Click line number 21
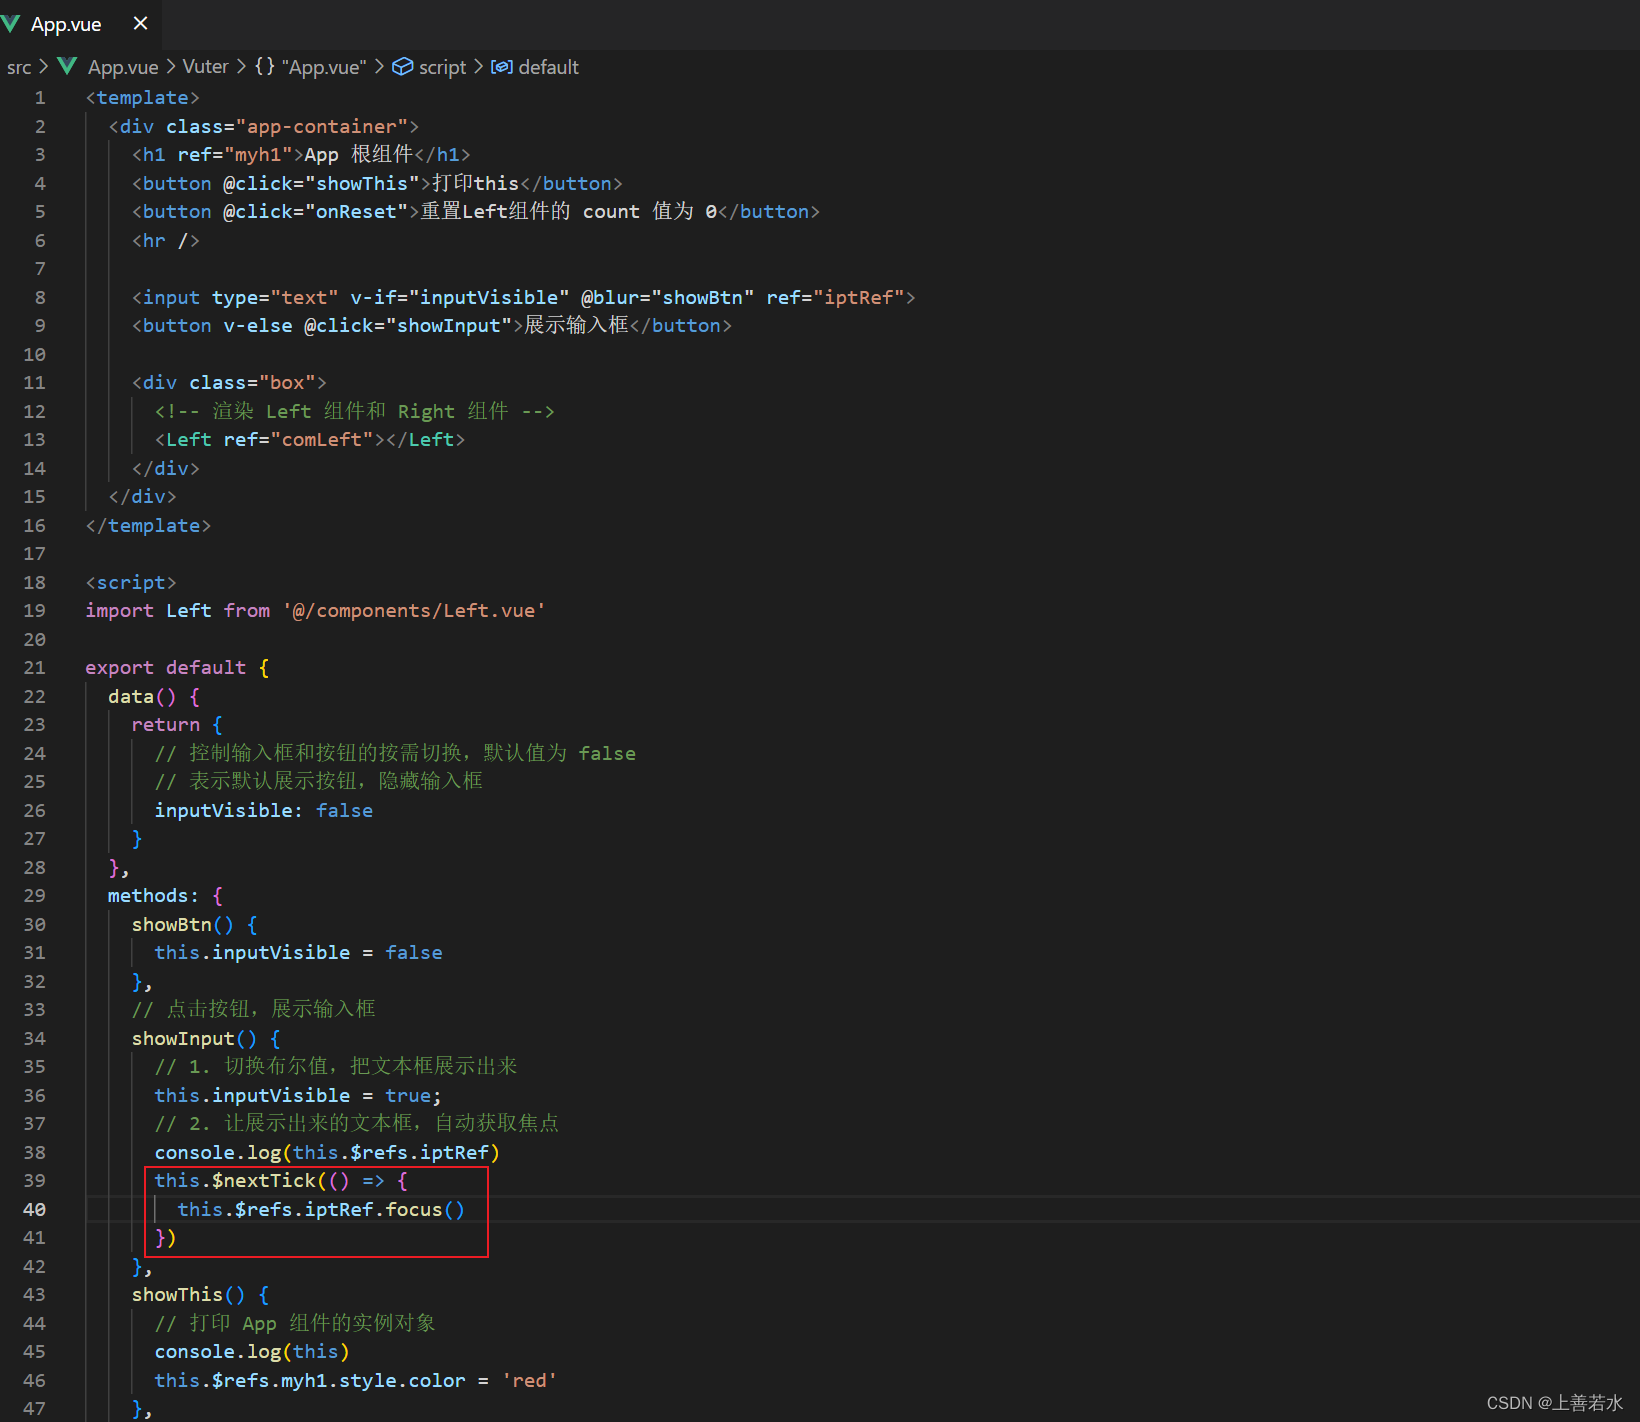This screenshot has height=1422, width=1640. (x=34, y=668)
